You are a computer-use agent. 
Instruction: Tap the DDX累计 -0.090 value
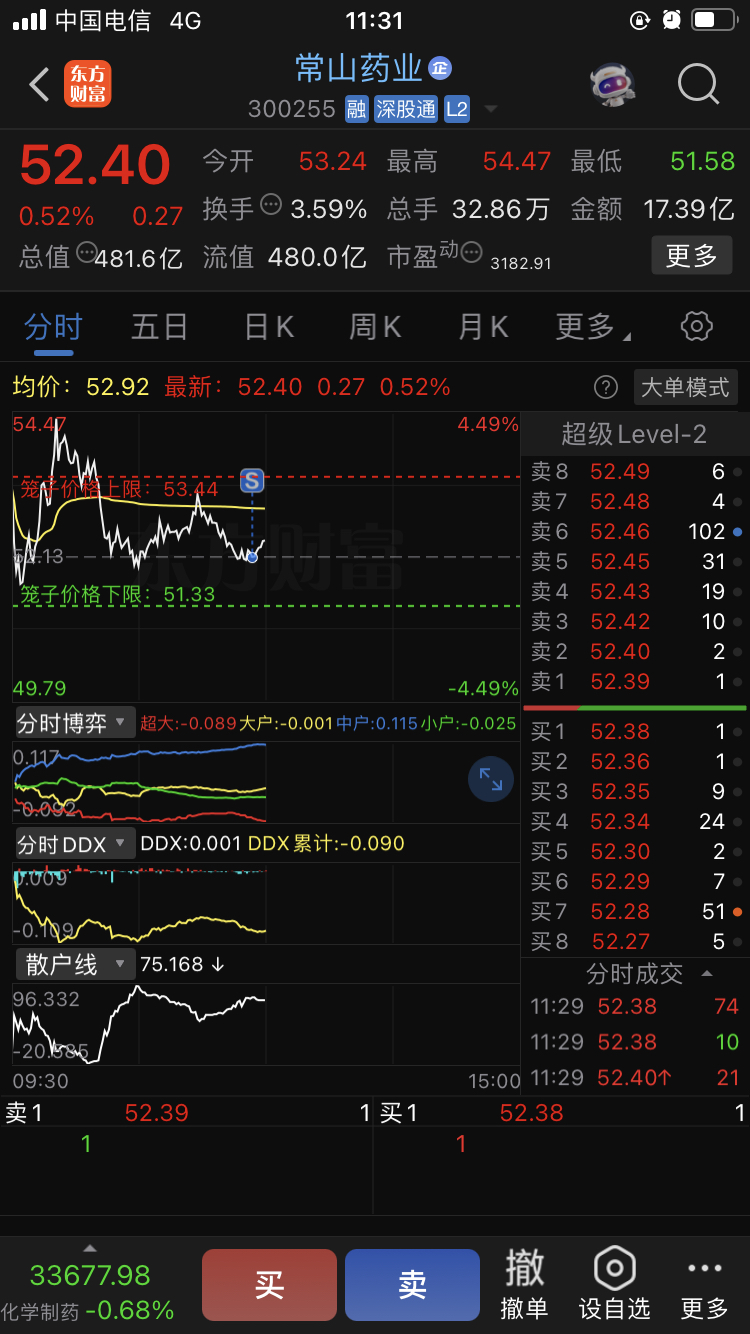(326, 844)
